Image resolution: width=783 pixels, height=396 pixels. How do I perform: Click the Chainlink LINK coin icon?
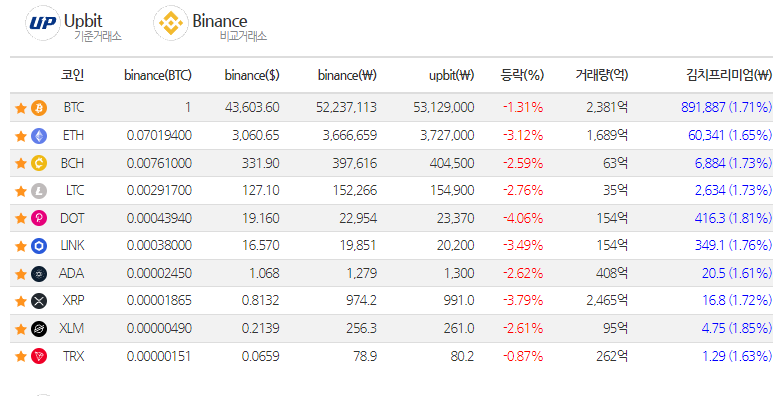click(39, 246)
